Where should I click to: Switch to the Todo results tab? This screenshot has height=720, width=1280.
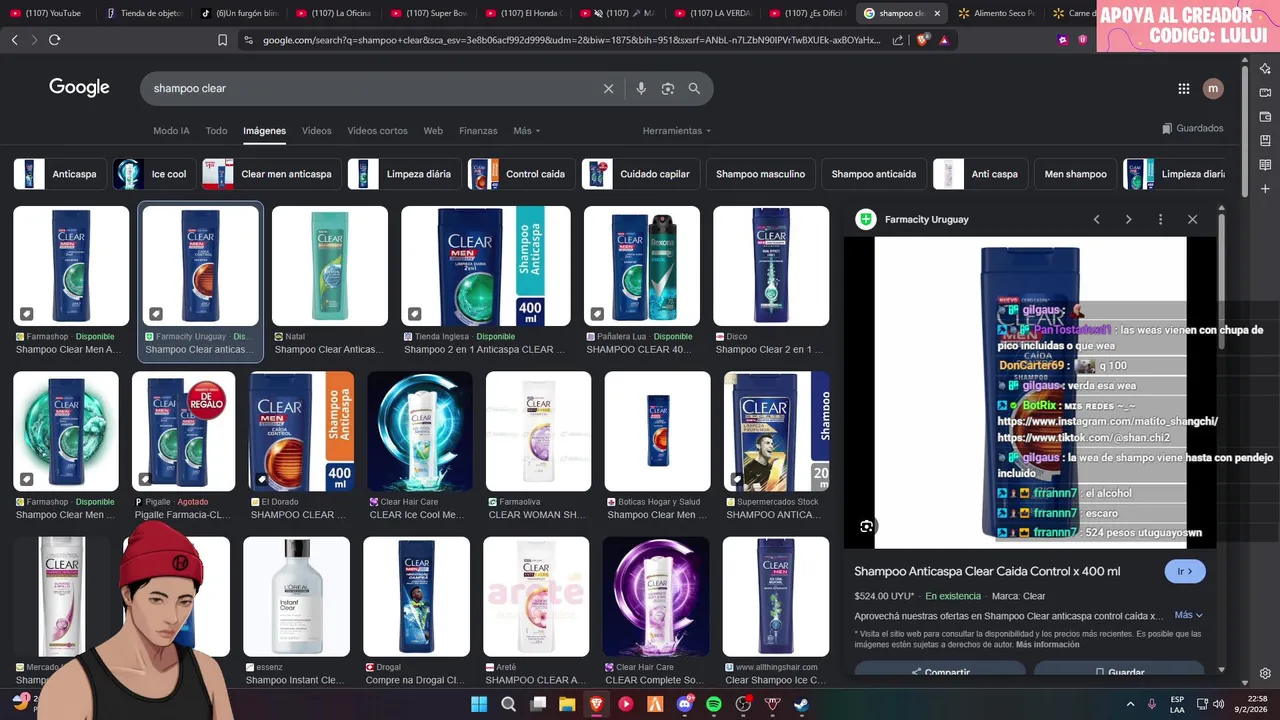pyautogui.click(x=216, y=131)
